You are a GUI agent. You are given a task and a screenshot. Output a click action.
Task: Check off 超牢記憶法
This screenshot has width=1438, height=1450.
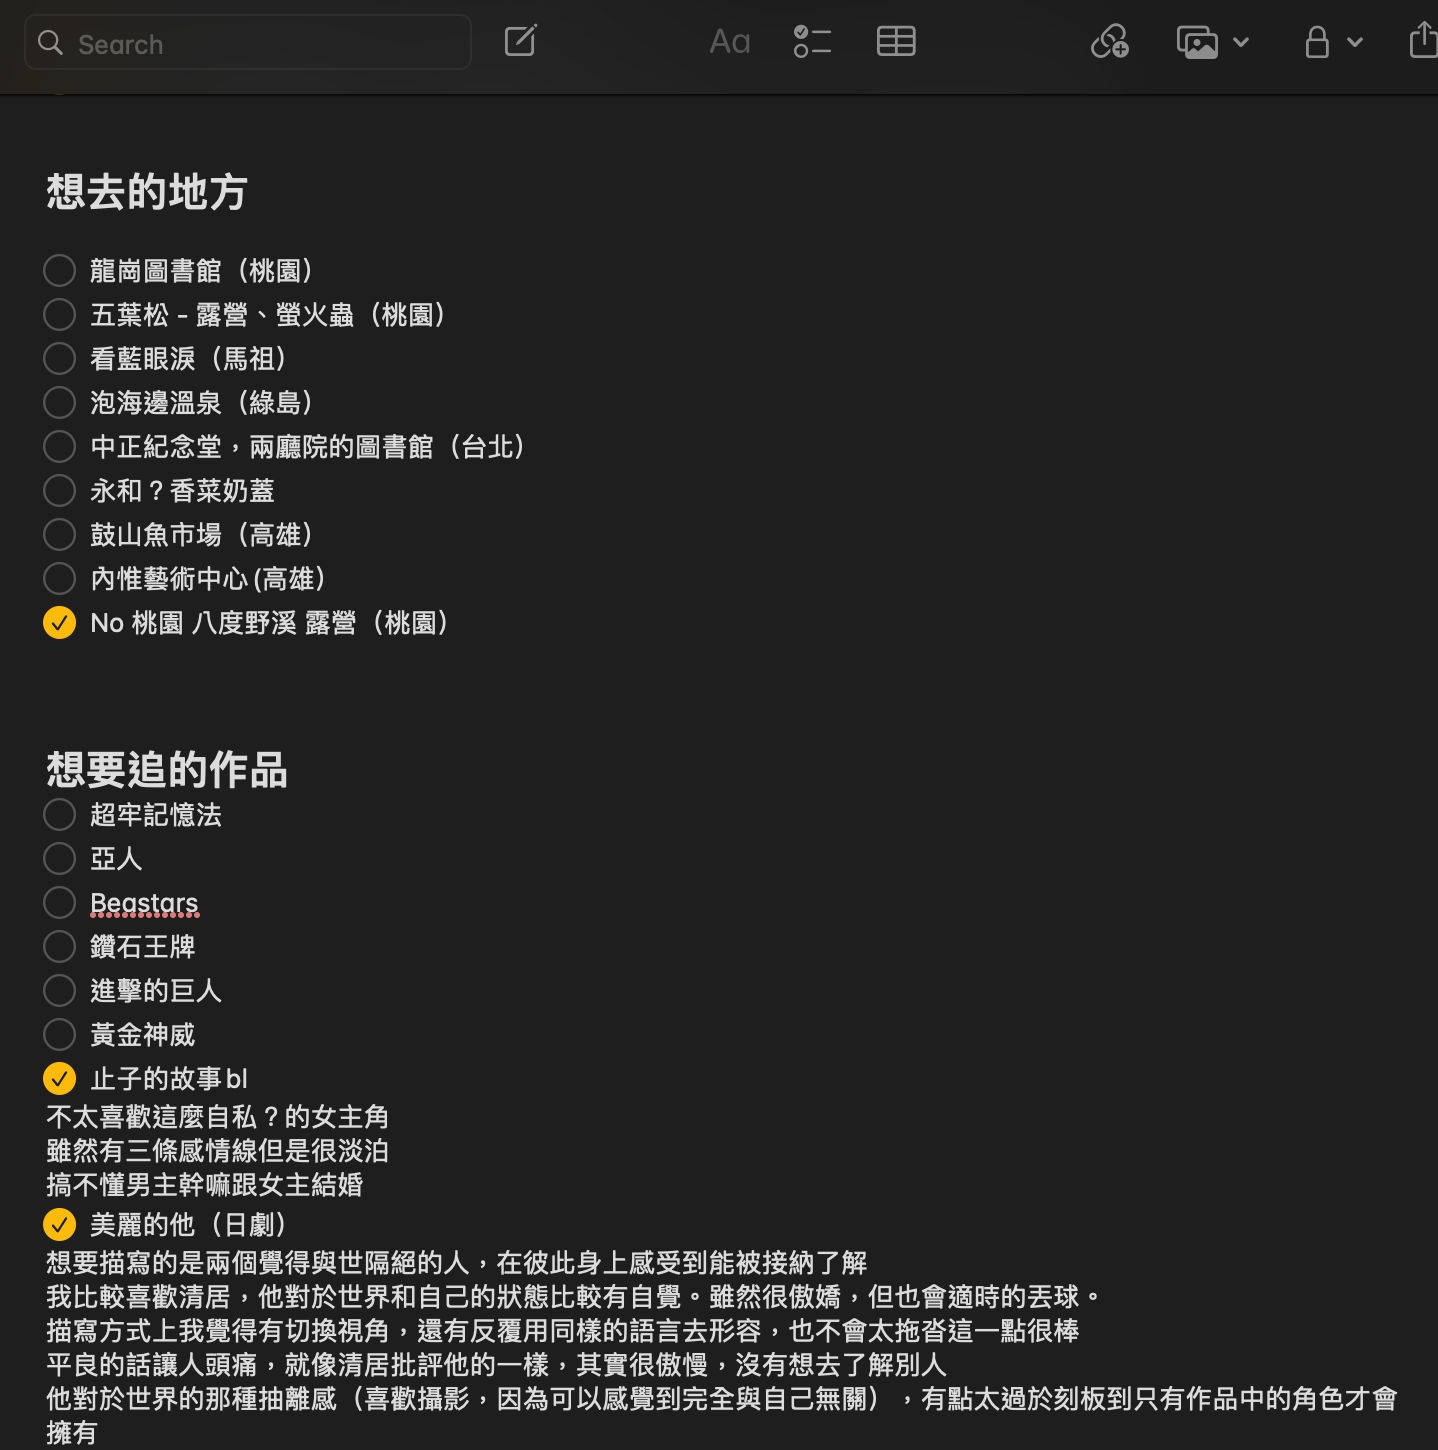click(60, 814)
